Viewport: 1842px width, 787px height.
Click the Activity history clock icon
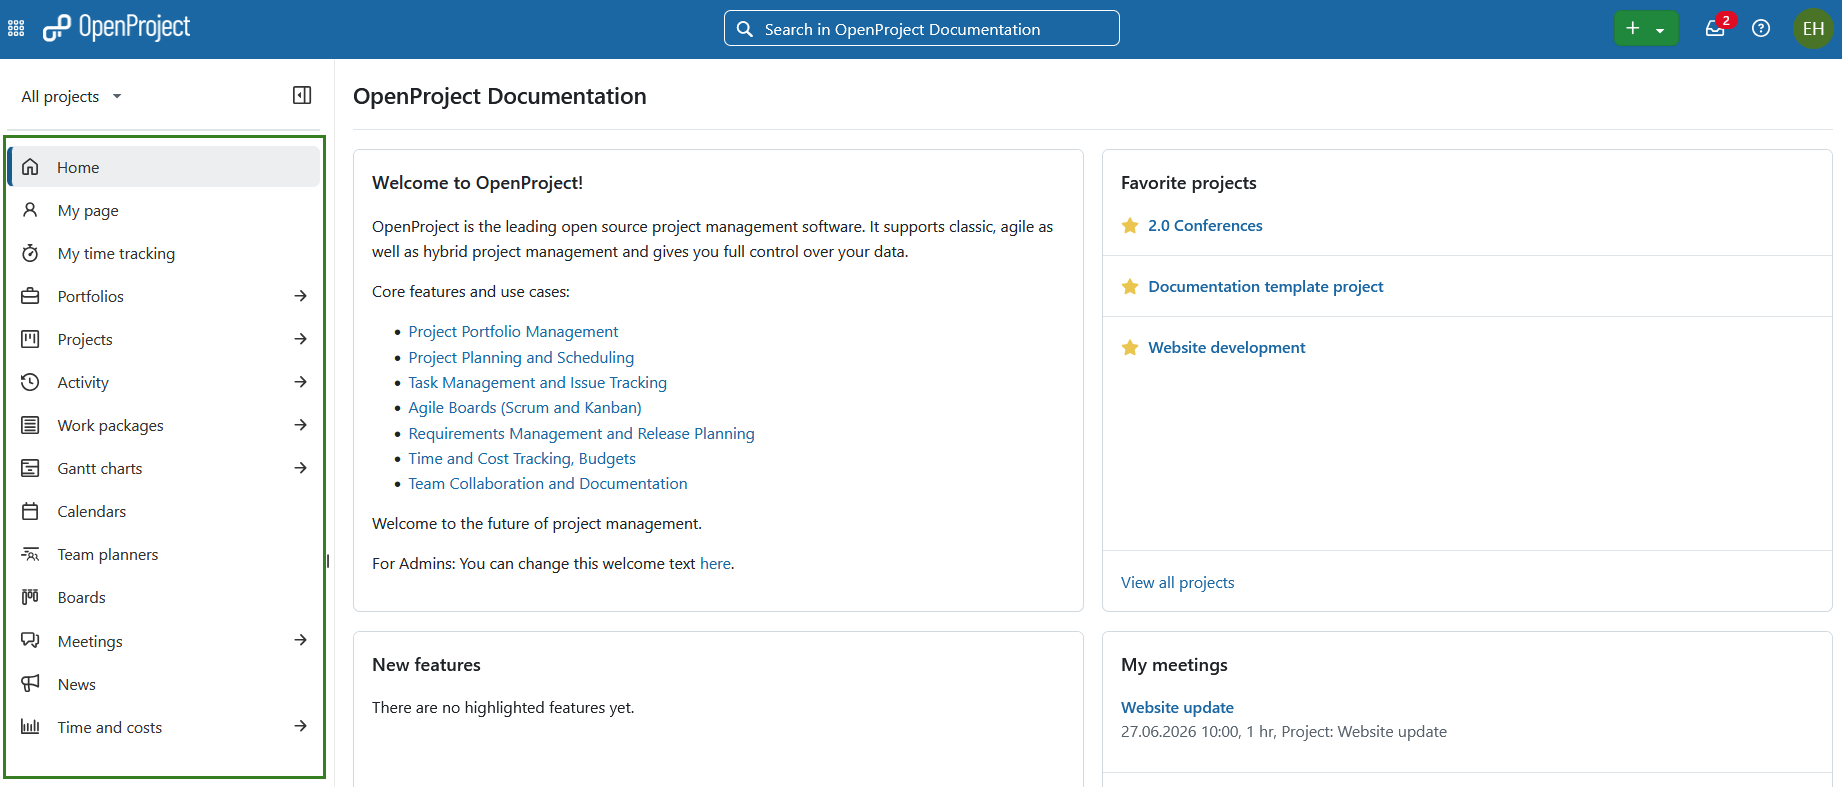coord(31,382)
